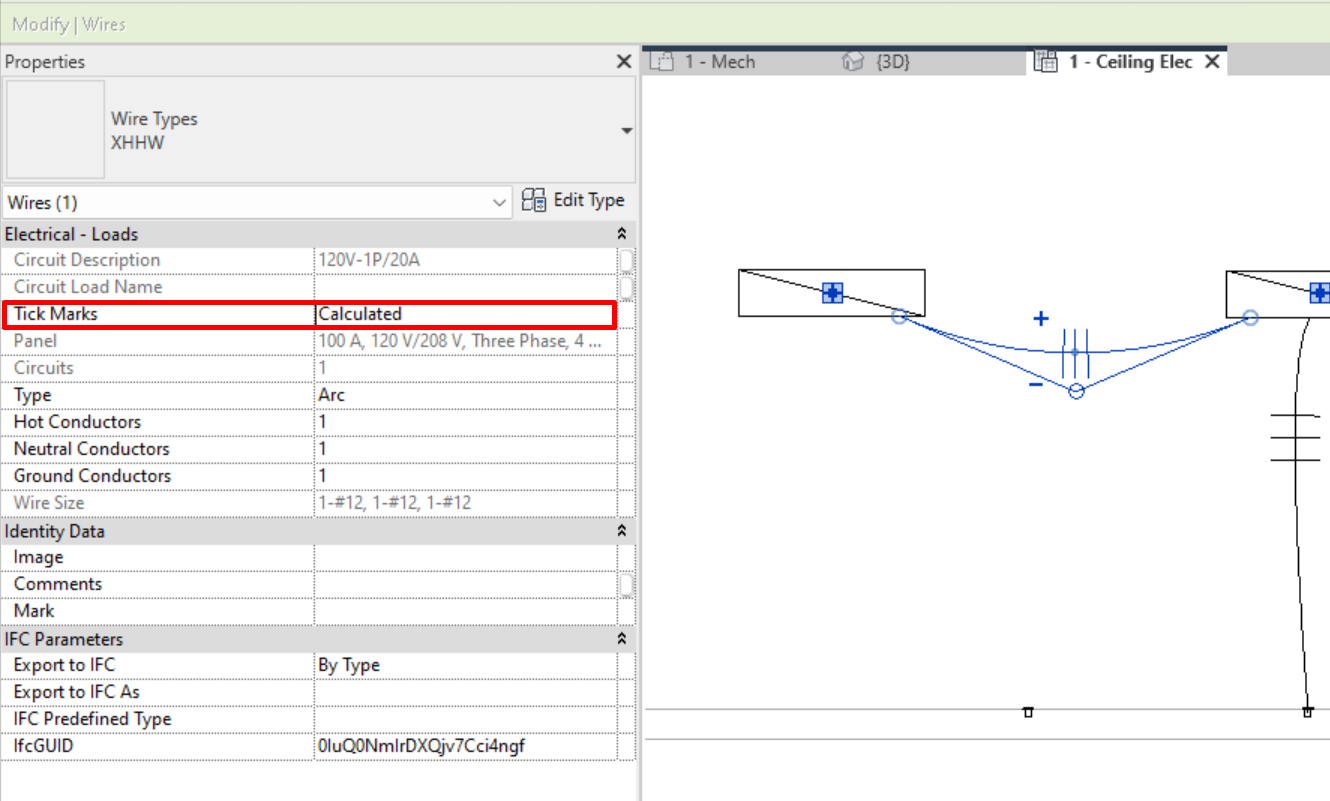Collapse the Identity Data section
Image resolution: width=1330 pixels, height=801 pixels.
[623, 531]
